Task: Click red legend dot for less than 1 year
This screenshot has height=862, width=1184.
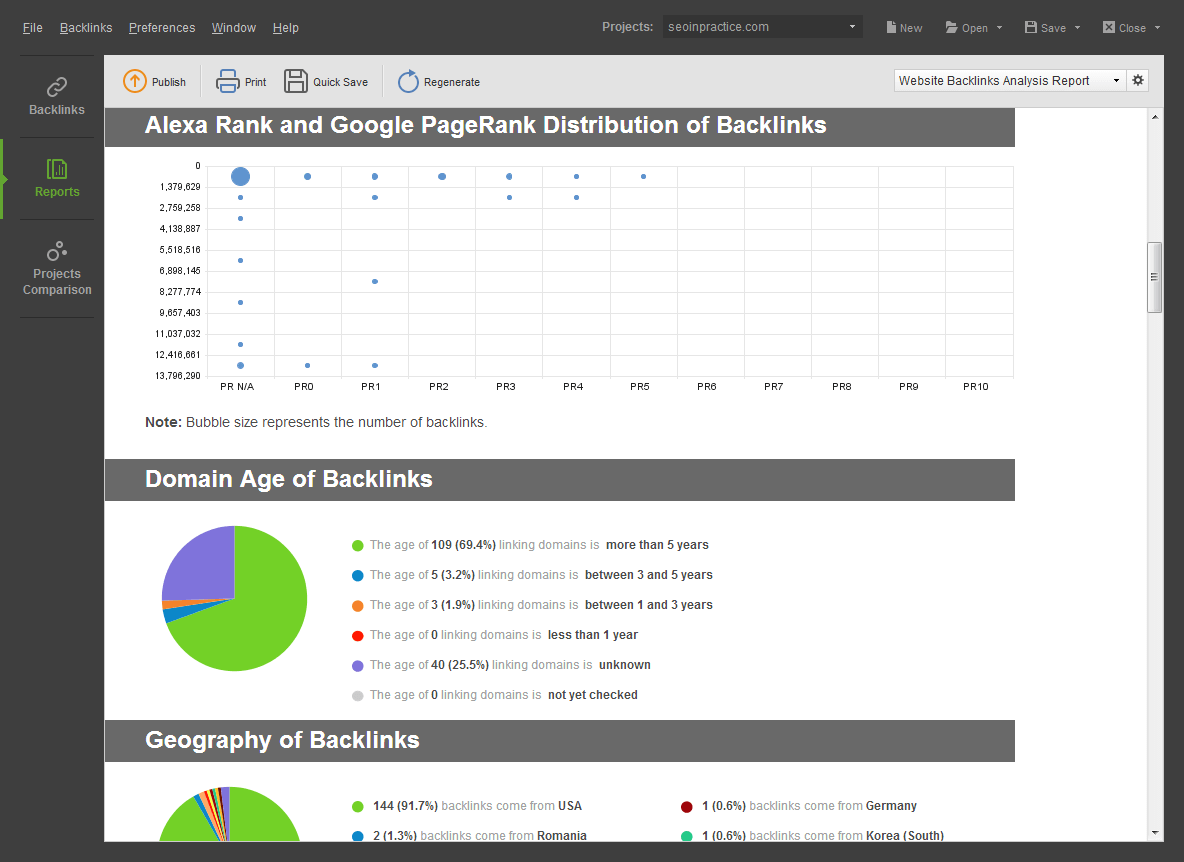Action: (x=358, y=636)
